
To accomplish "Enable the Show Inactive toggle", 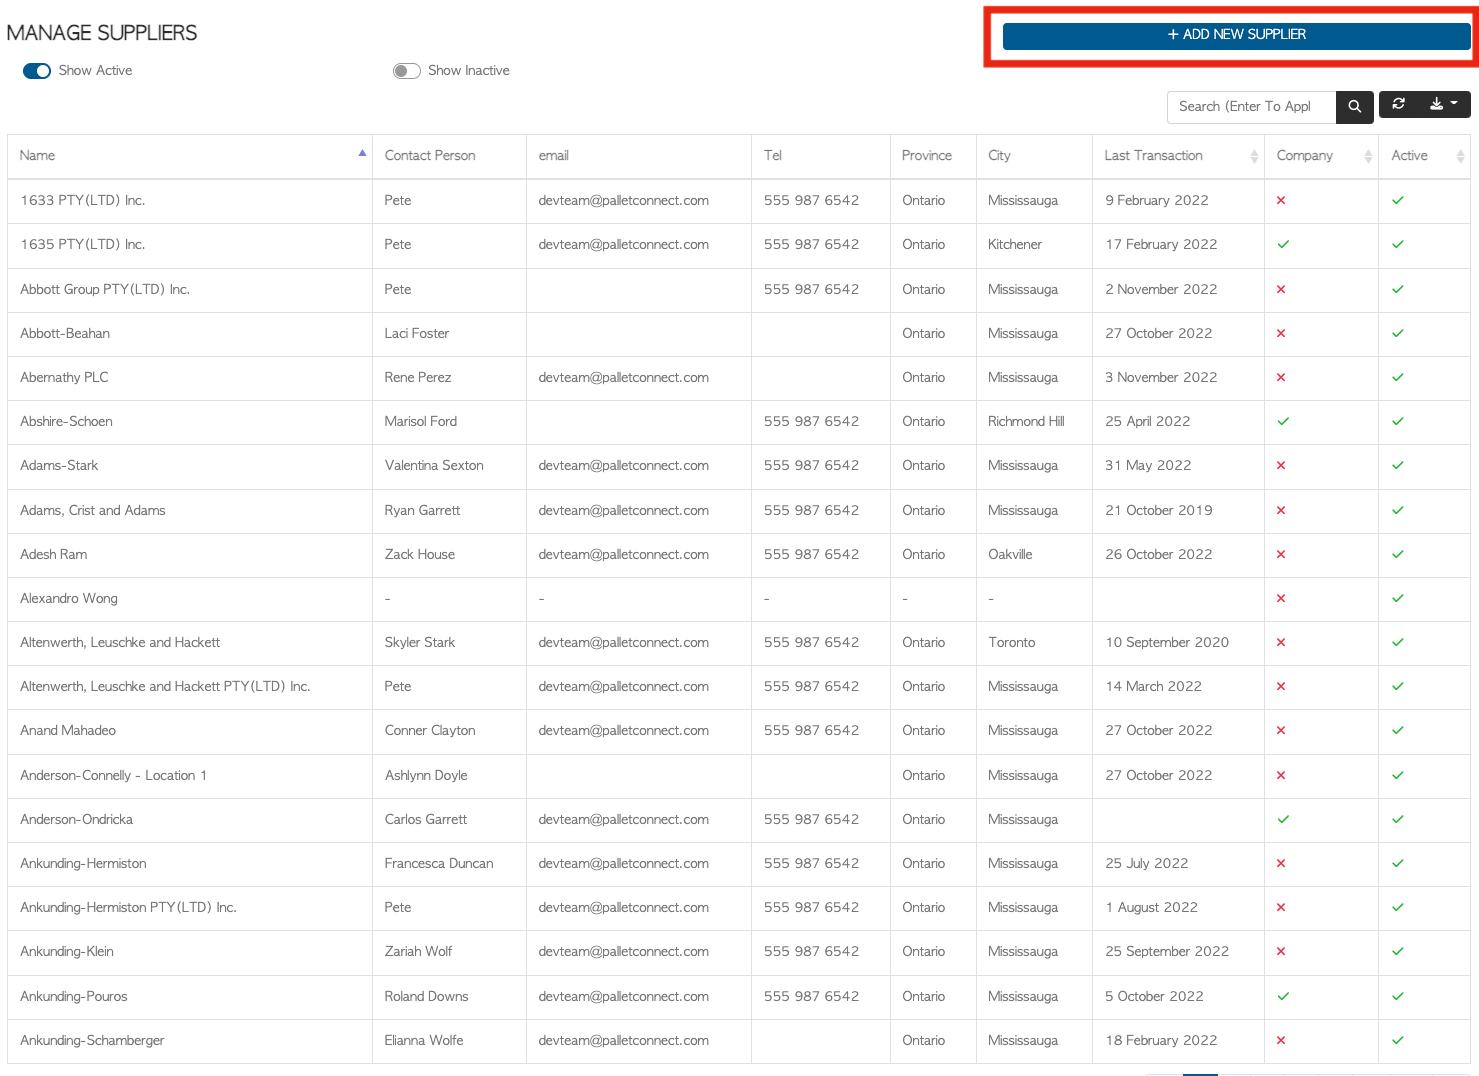I will tap(406, 71).
